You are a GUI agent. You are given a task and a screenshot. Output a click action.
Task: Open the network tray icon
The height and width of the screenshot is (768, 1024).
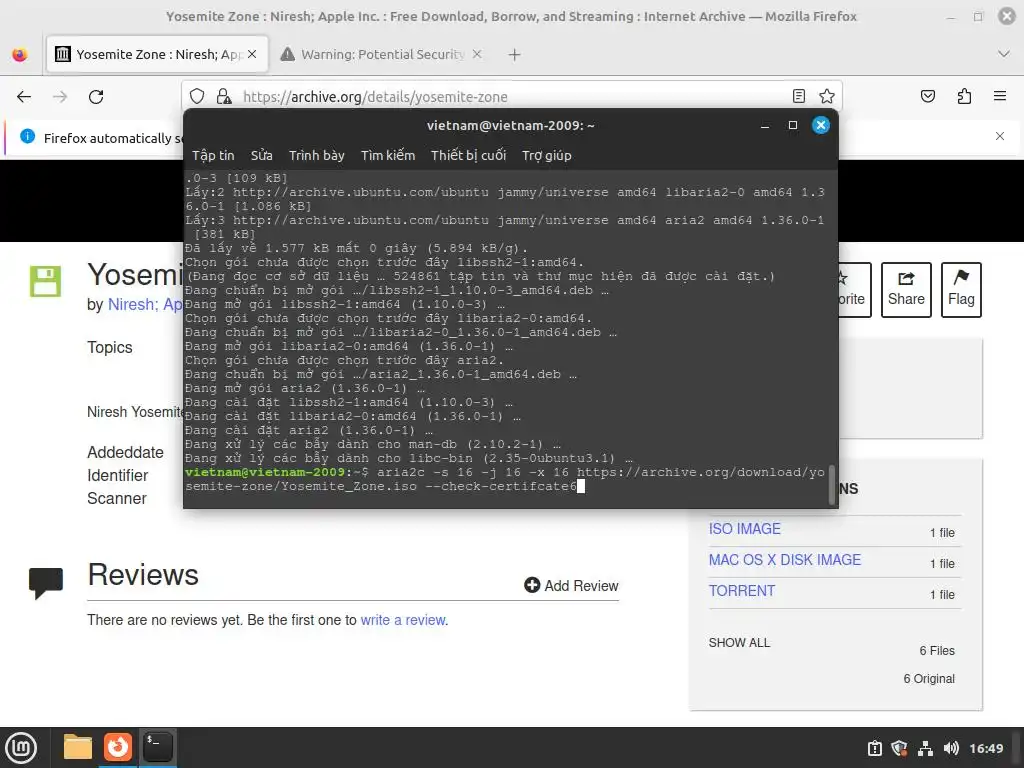(925, 748)
